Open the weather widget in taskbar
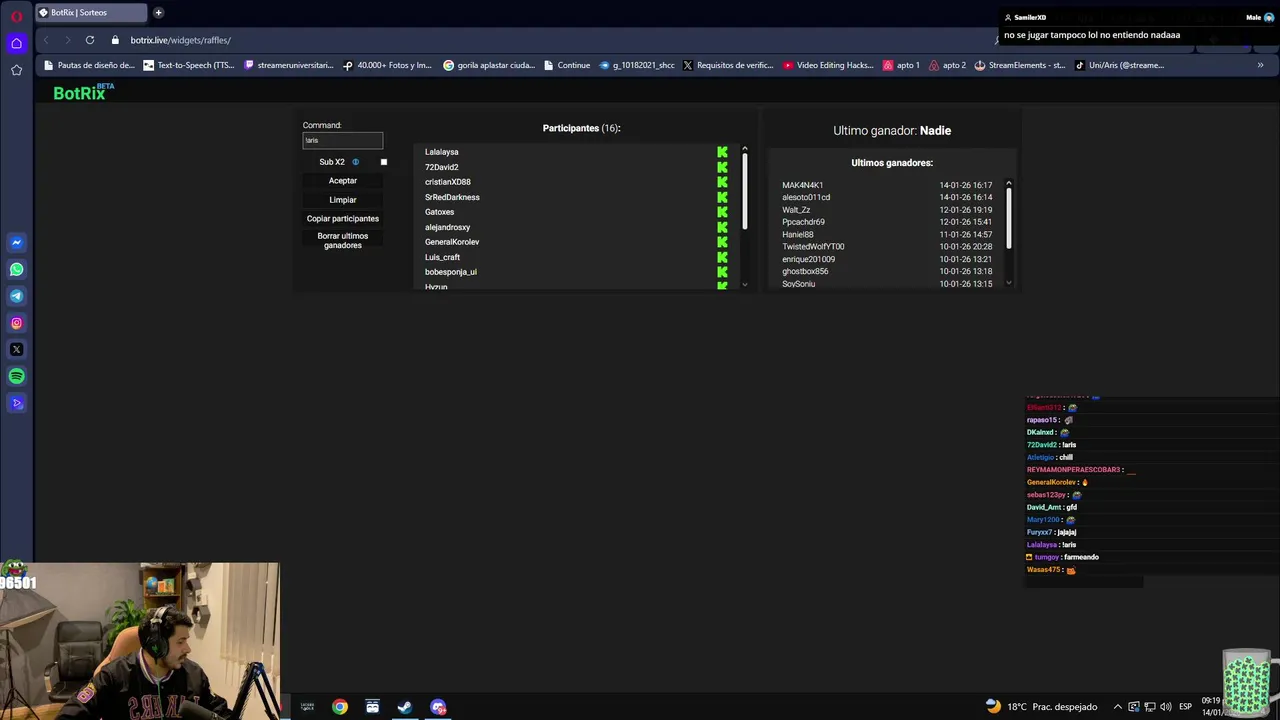Screen dimensions: 1280x720 tap(1041, 707)
